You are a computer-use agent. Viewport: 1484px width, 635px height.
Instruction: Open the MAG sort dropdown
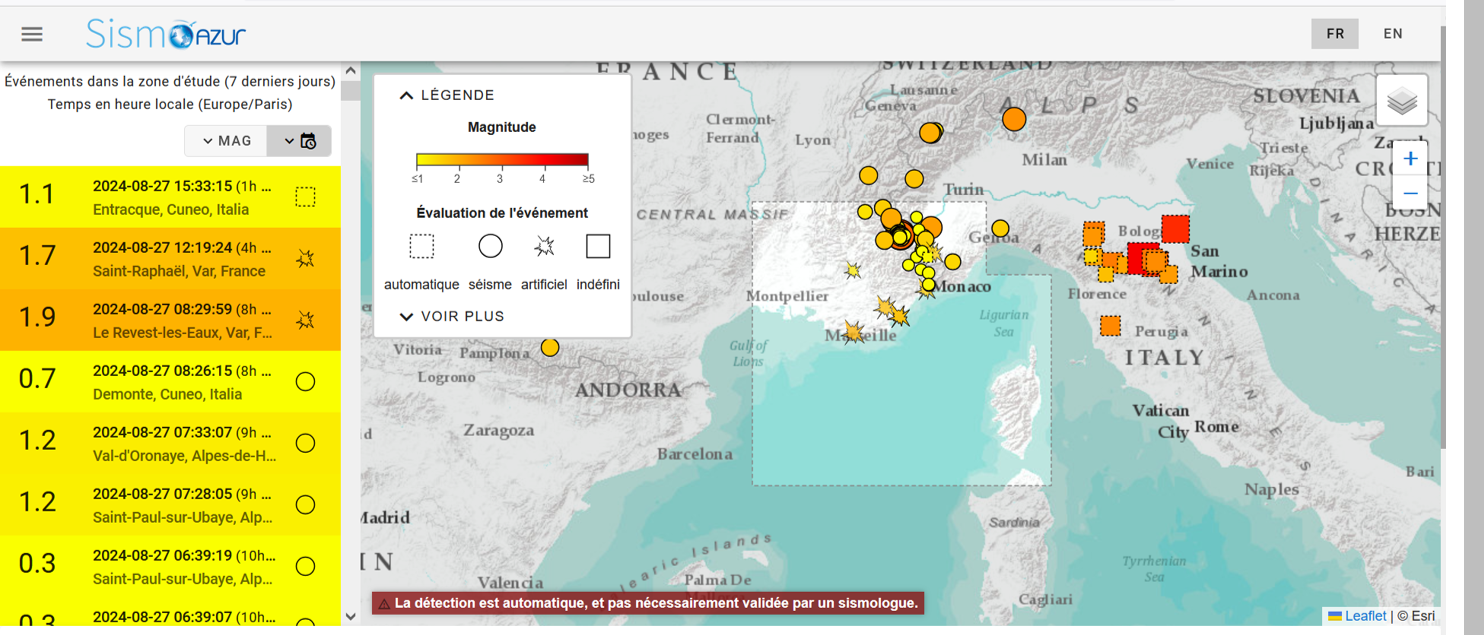226,141
